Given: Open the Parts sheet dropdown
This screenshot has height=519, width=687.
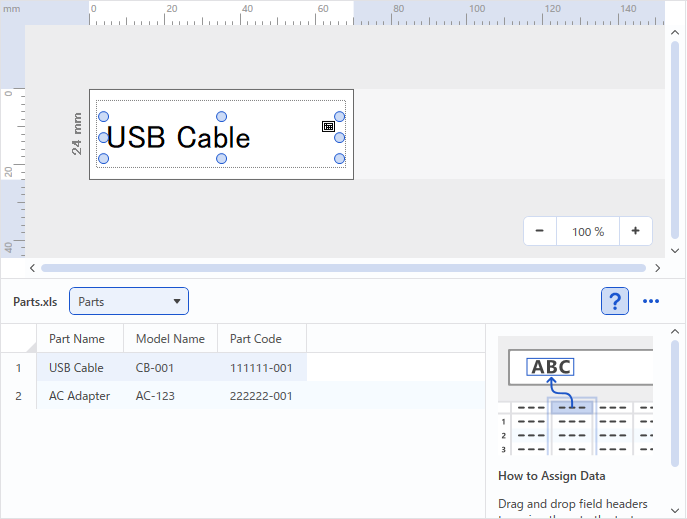Looking at the screenshot, I should tap(128, 301).
